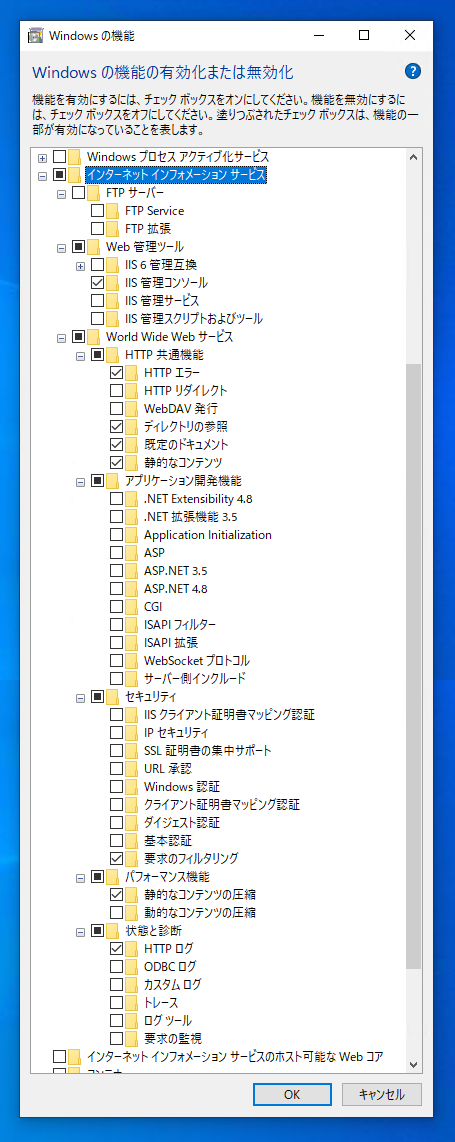455x1142 pixels.
Task: Click folder icon beside FTP Service
Action: click(x=112, y=210)
